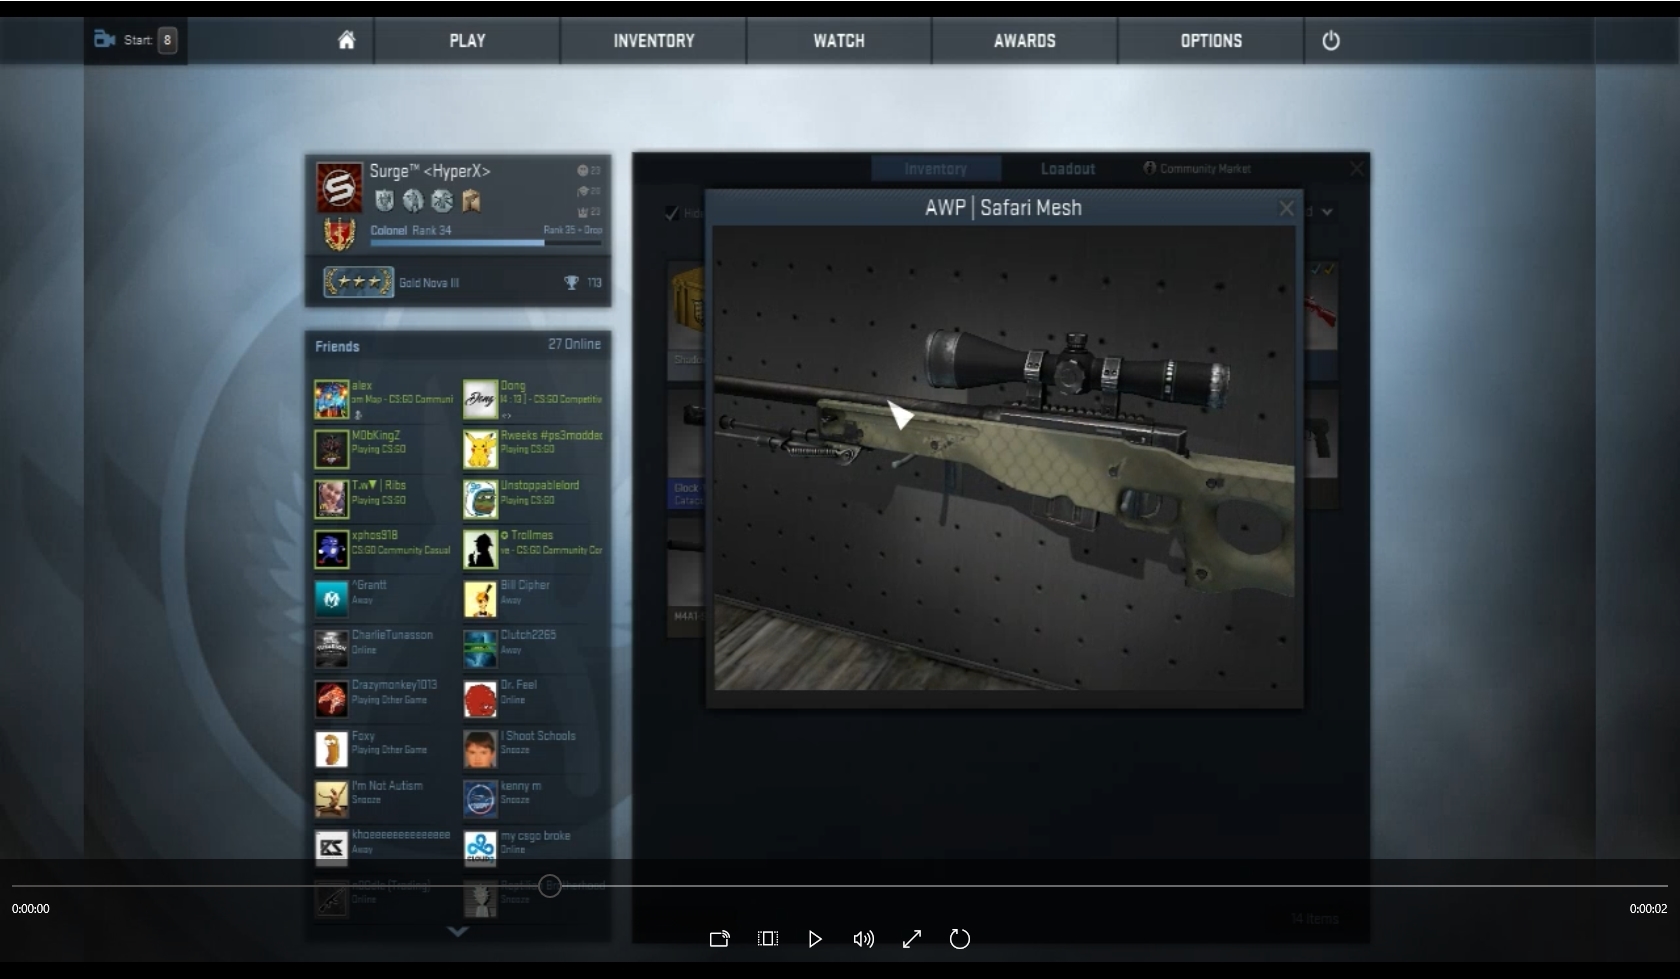The width and height of the screenshot is (1680, 979).
Task: Select the second medal in profile
Action: tap(413, 201)
